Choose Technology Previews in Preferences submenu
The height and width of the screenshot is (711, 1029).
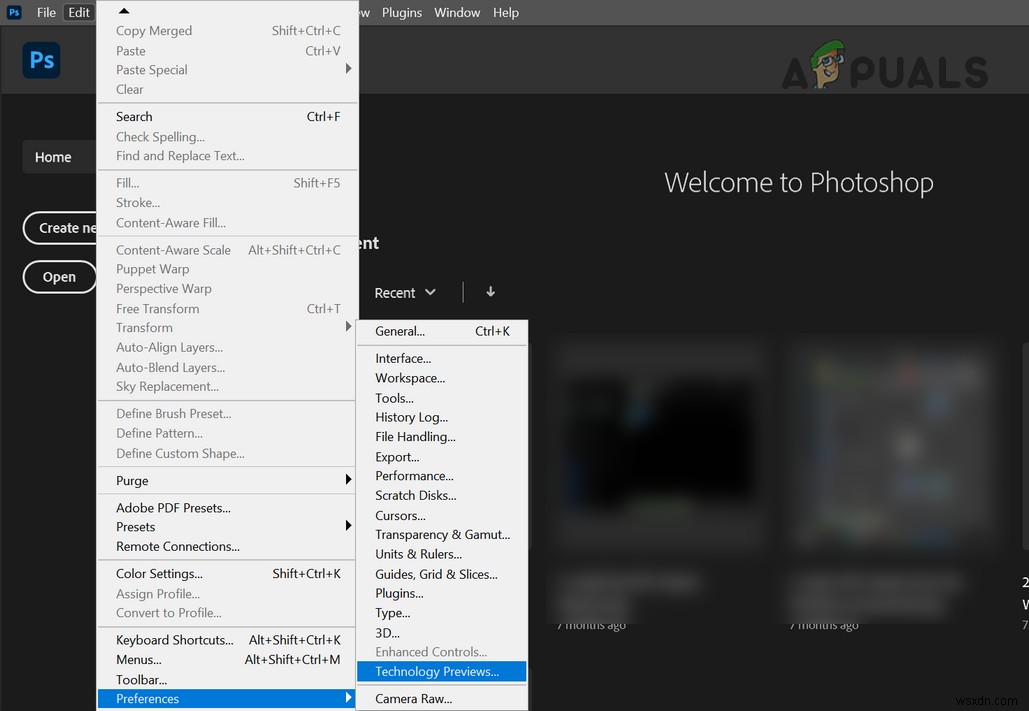tap(442, 672)
